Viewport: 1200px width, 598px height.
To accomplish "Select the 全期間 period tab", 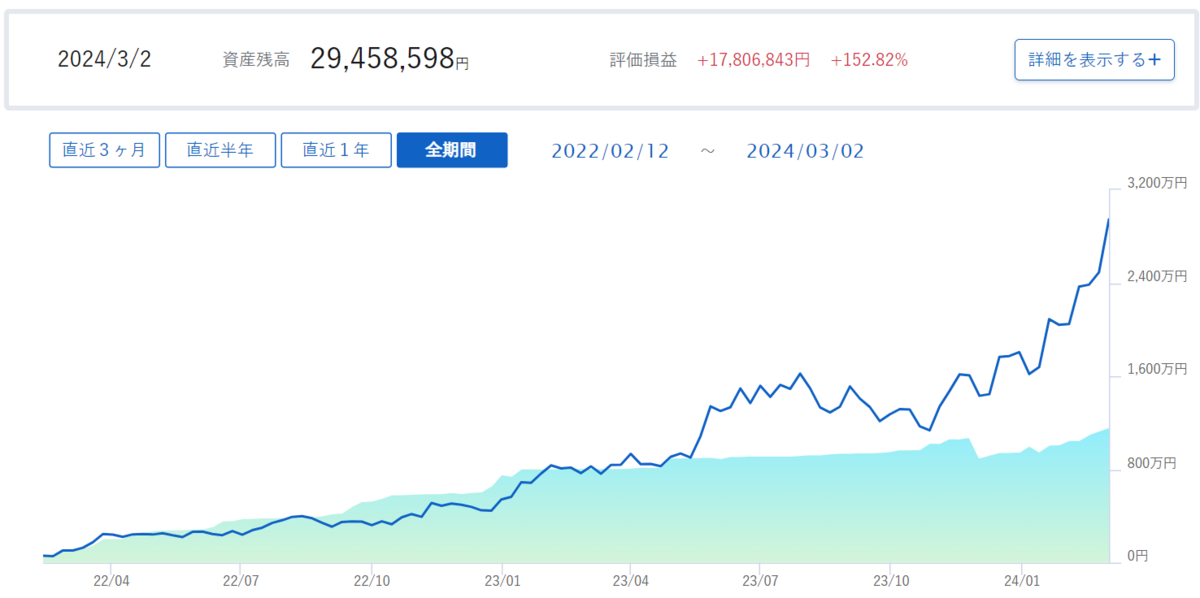I will tap(452, 150).
